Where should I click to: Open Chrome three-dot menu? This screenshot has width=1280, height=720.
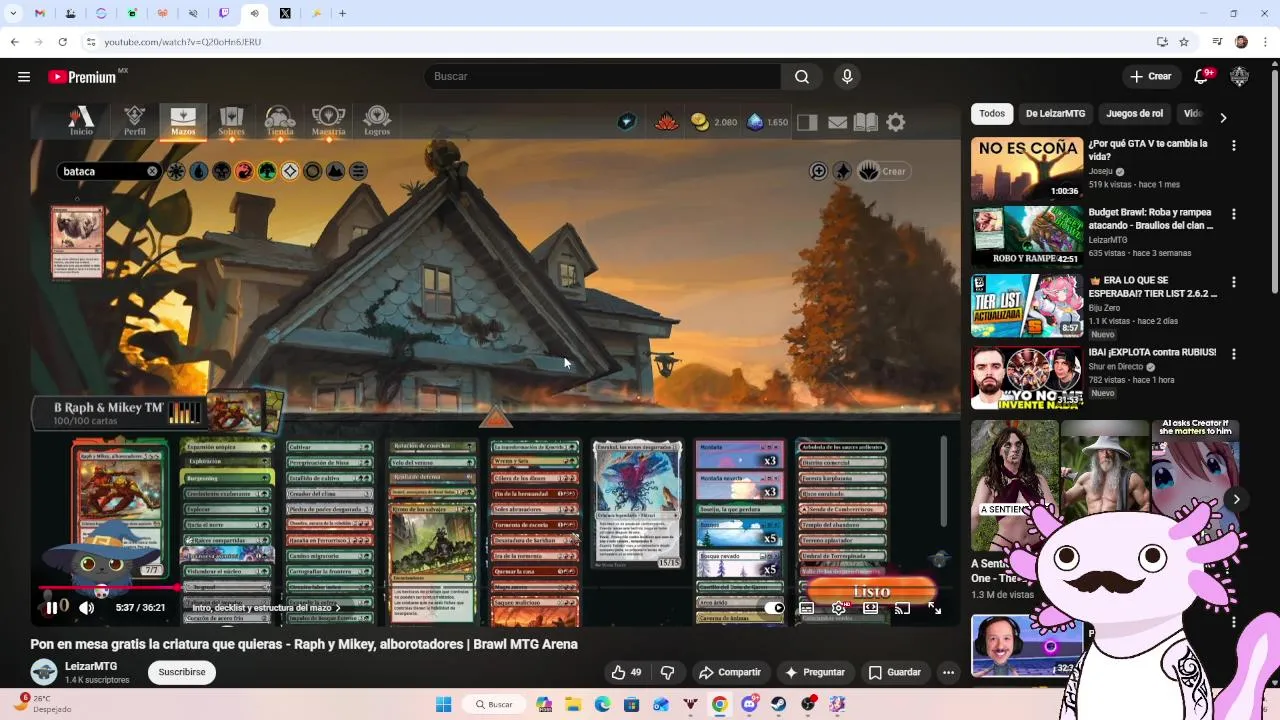pos(1266,42)
